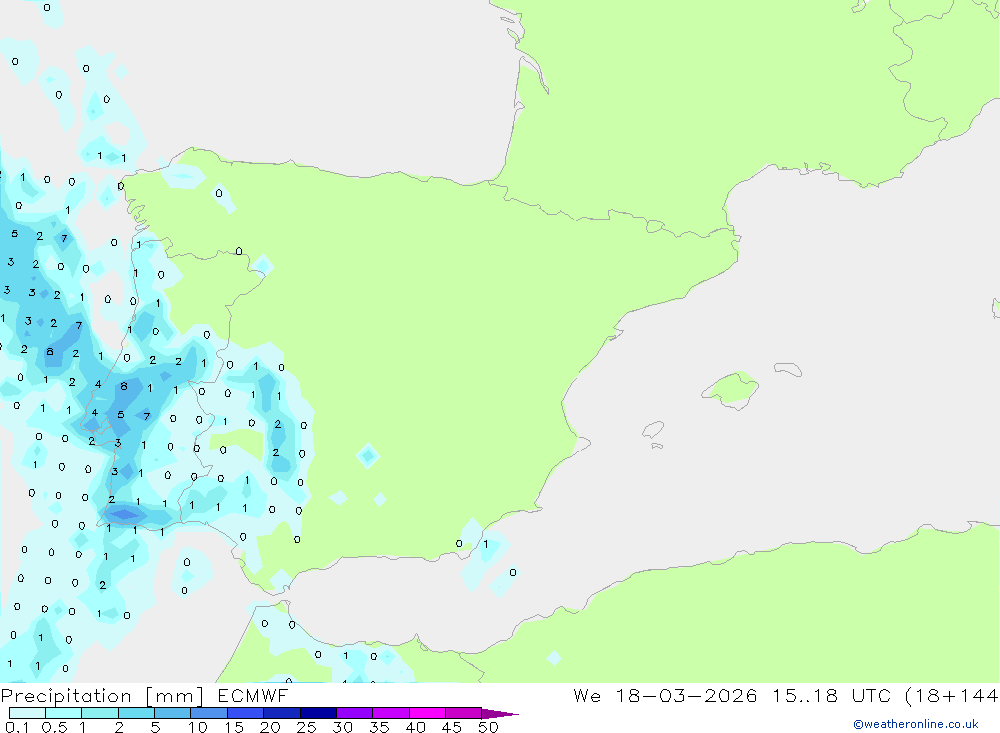Click the "0.5" legend scale label
Image resolution: width=1000 pixels, height=733 pixels.
(54, 727)
